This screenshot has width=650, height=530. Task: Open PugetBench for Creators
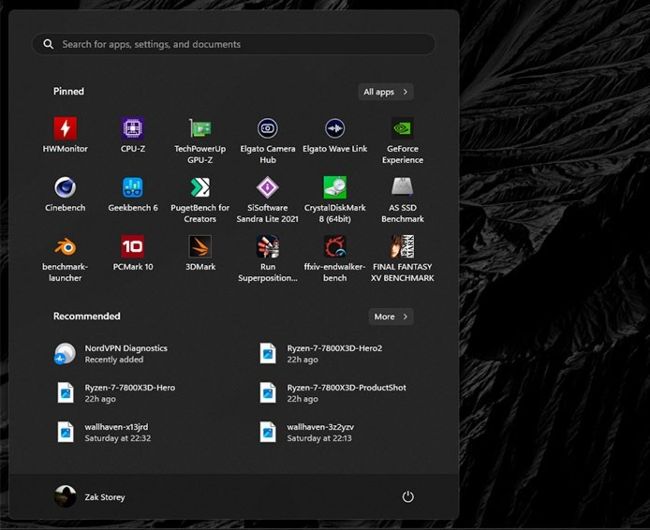click(x=200, y=200)
